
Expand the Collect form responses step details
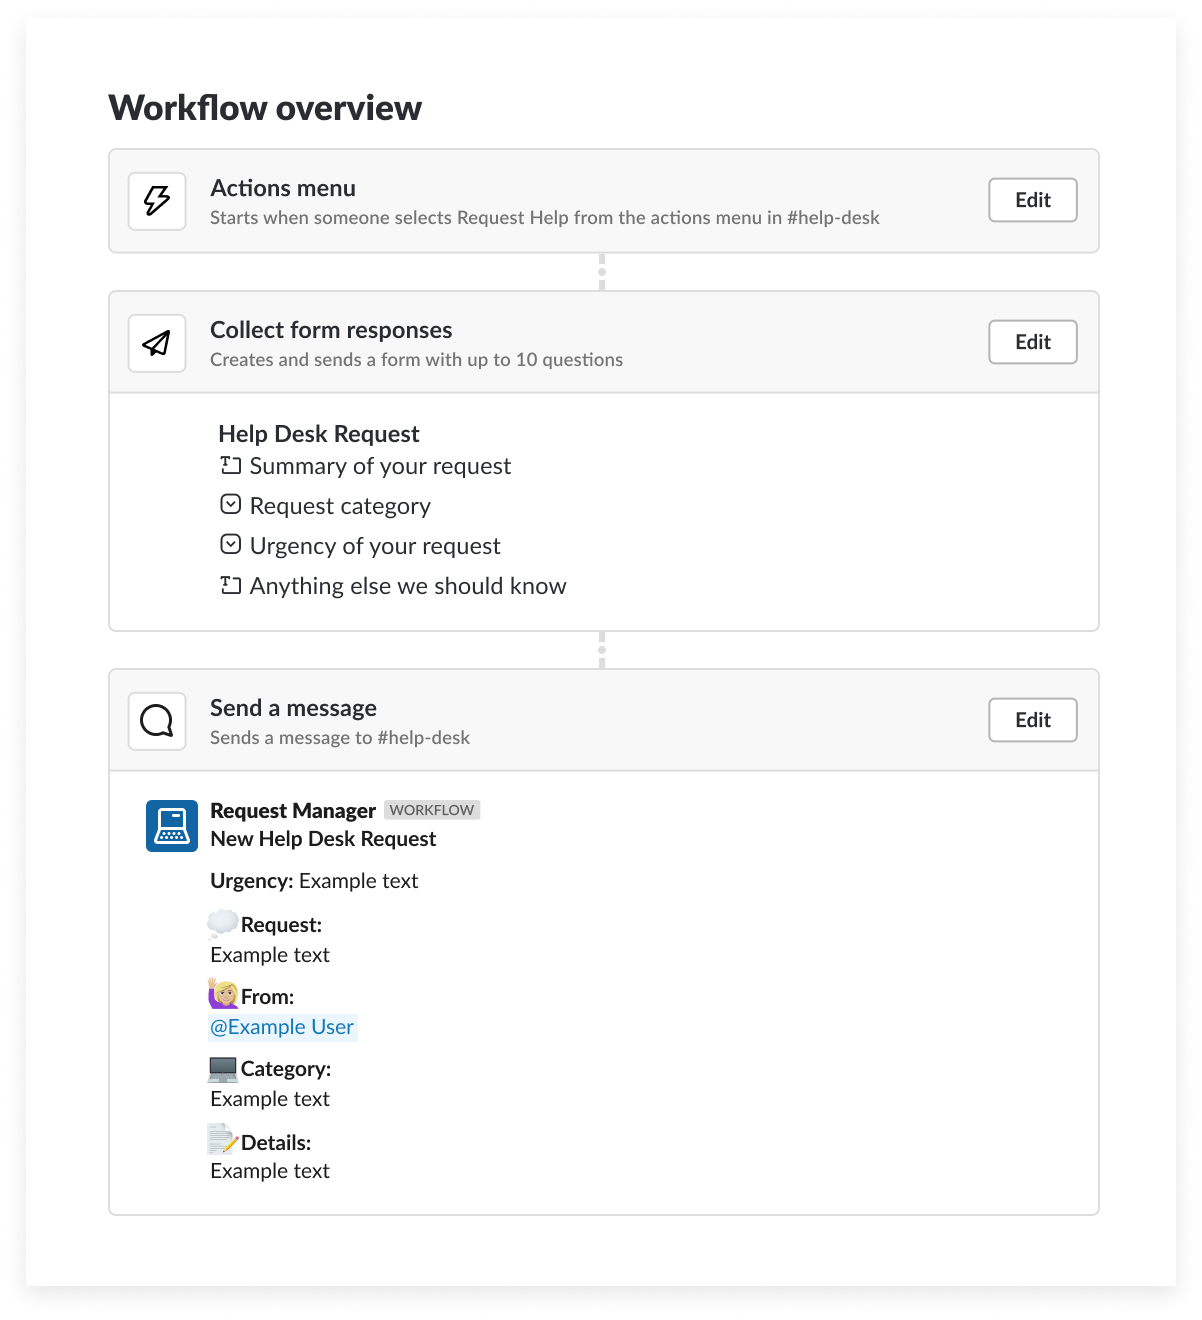pos(330,330)
